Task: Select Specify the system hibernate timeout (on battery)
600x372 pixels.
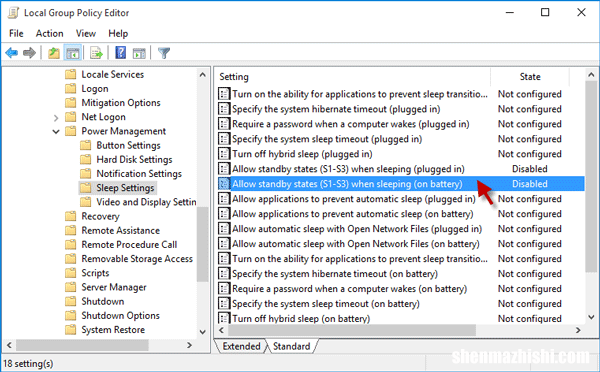Action: coord(335,274)
